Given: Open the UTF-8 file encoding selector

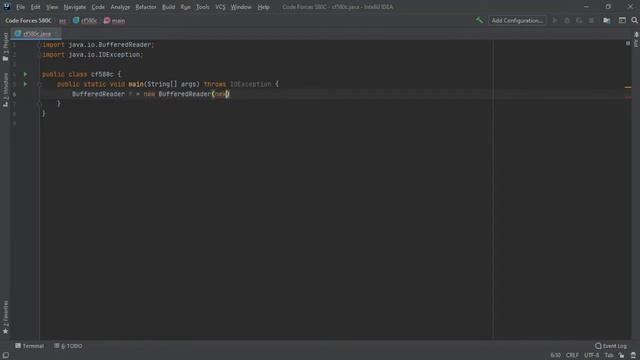Looking at the screenshot, I should (x=591, y=356).
